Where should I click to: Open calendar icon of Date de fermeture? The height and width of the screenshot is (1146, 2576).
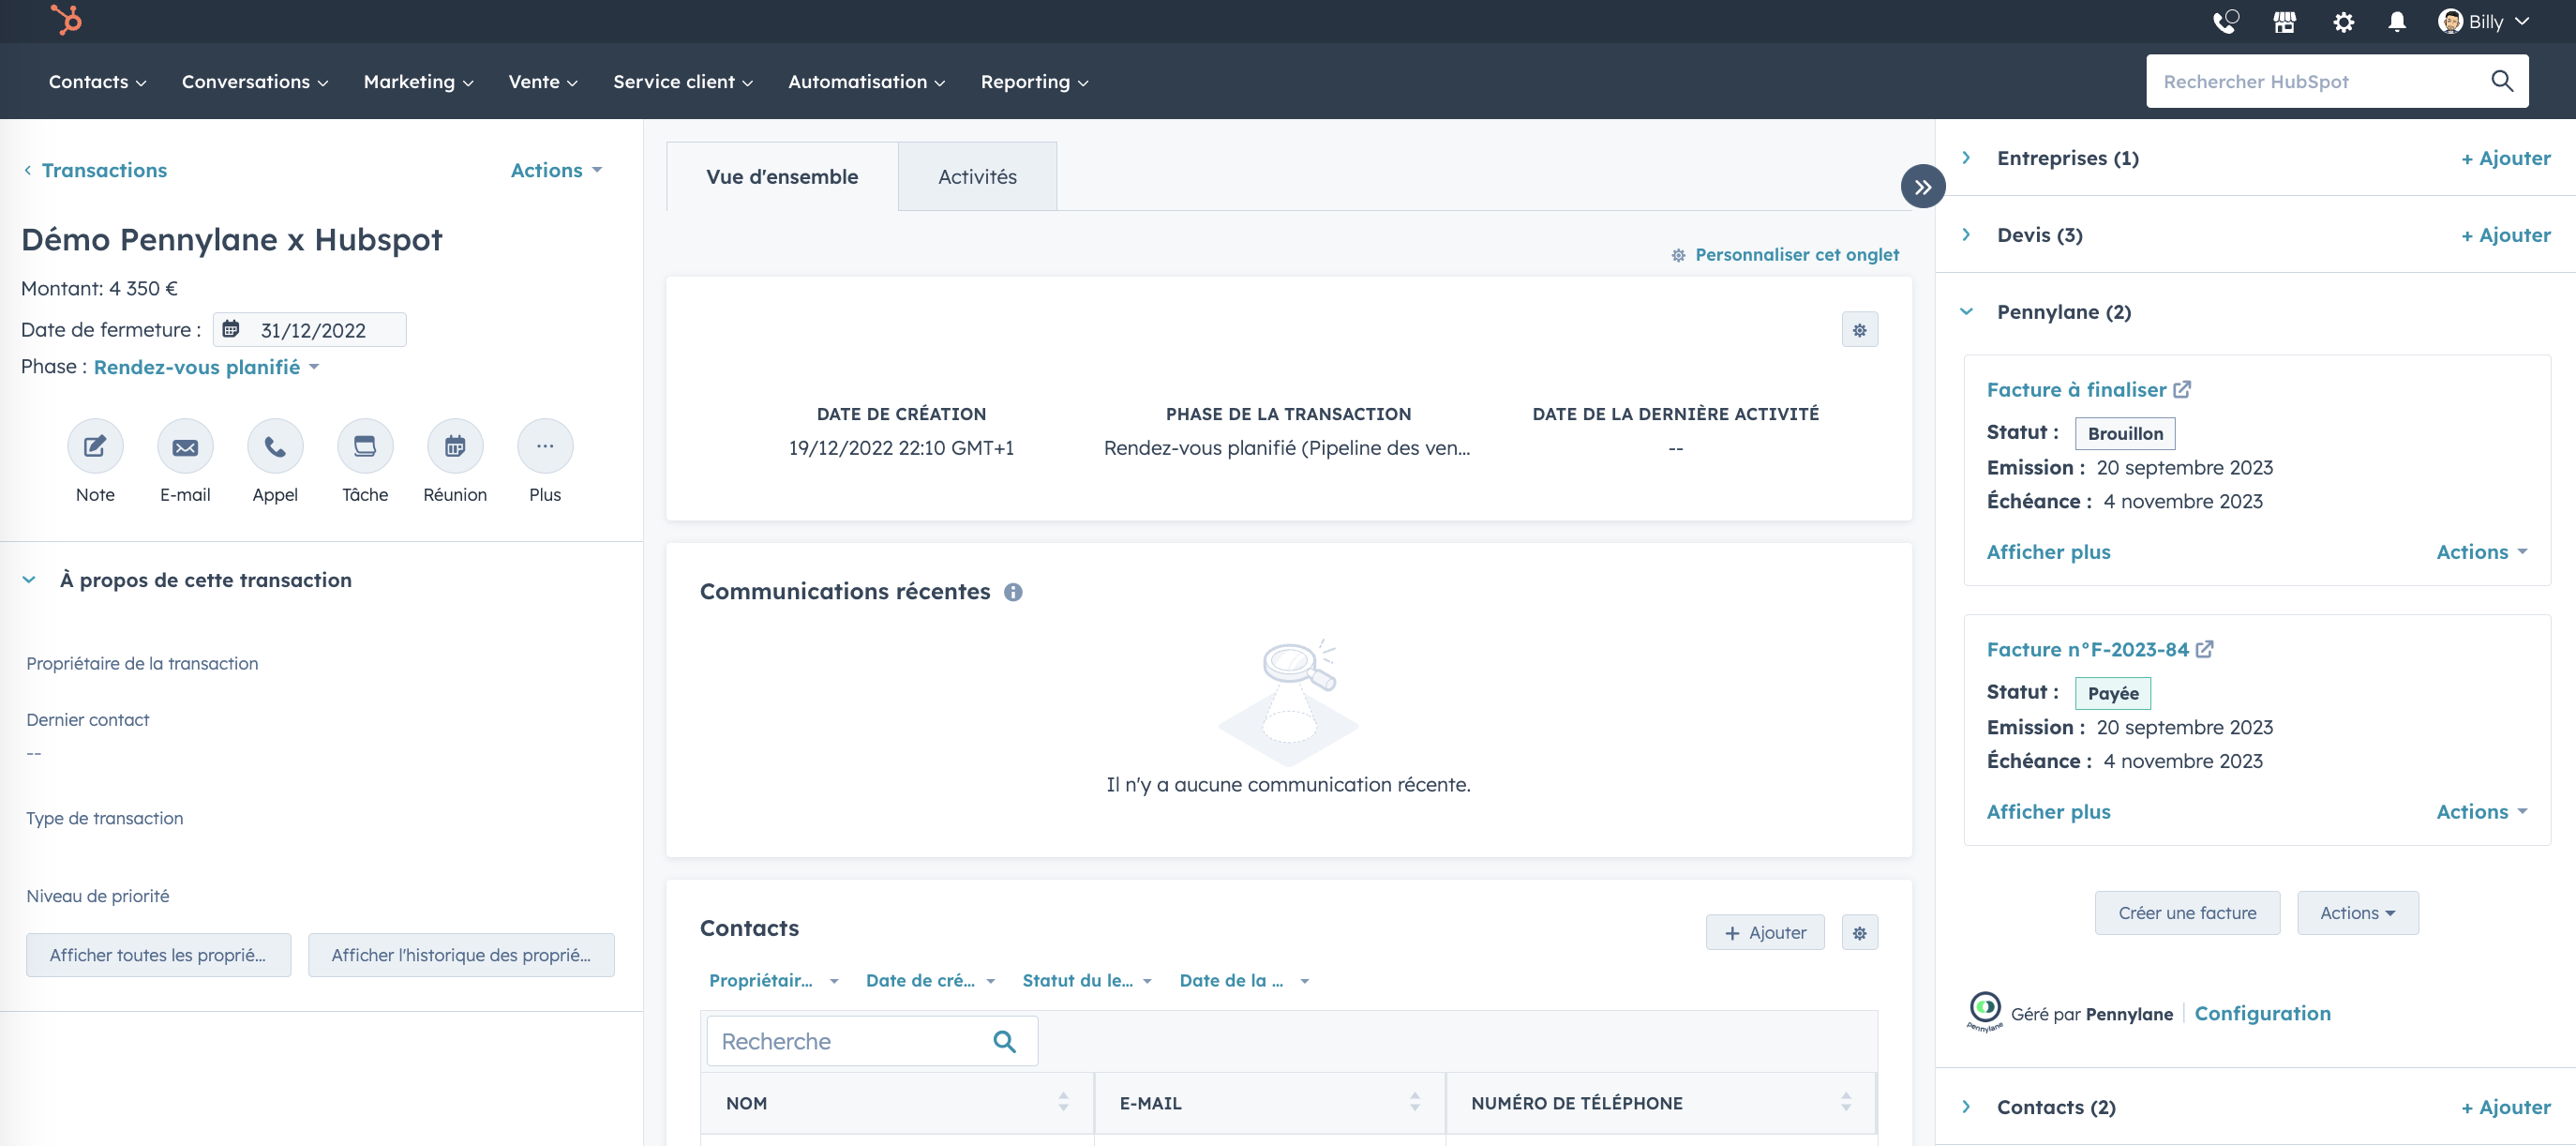click(231, 329)
